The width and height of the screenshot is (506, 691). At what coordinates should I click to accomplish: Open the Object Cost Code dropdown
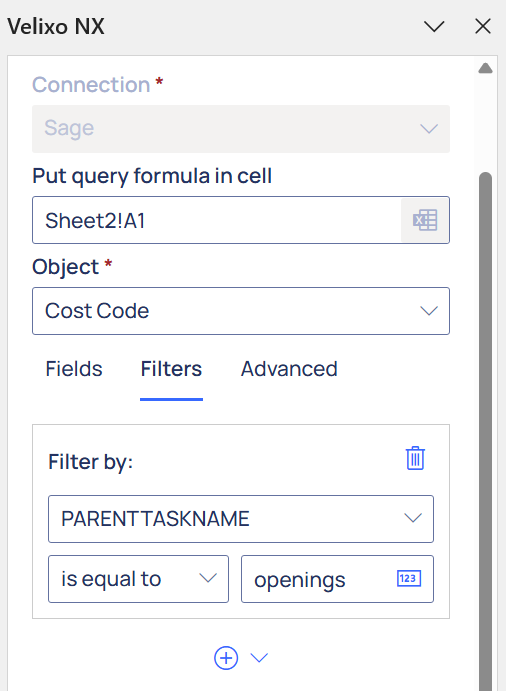(241, 311)
